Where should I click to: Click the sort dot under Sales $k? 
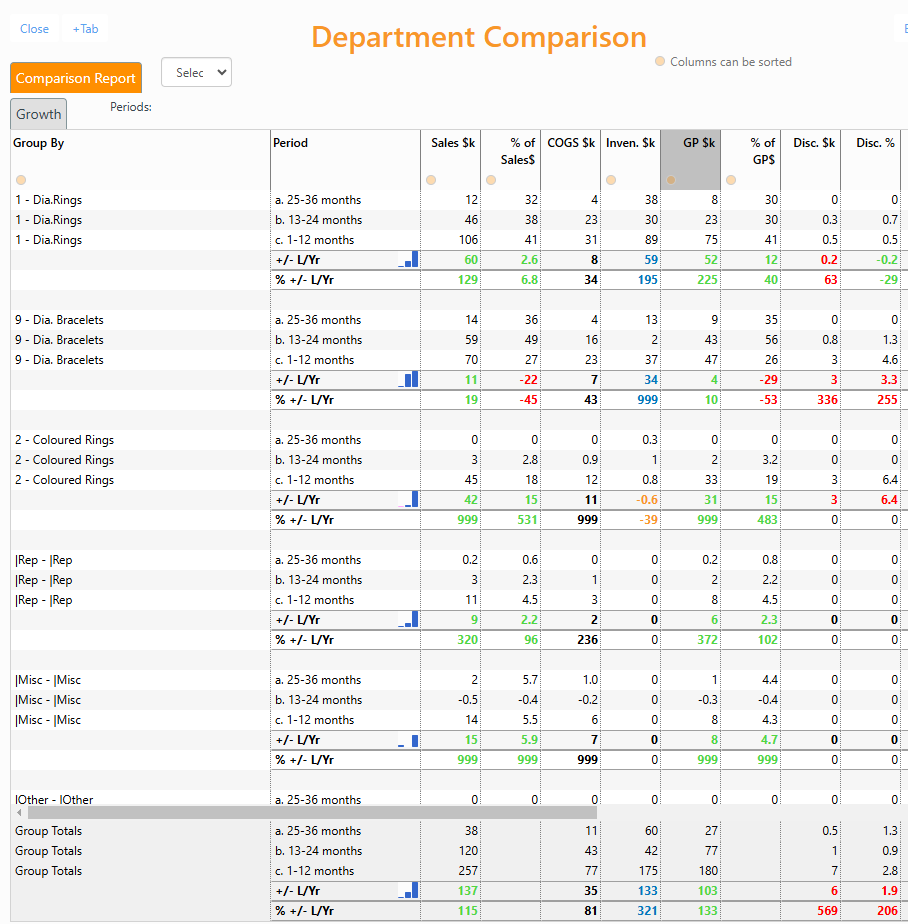pos(431,180)
